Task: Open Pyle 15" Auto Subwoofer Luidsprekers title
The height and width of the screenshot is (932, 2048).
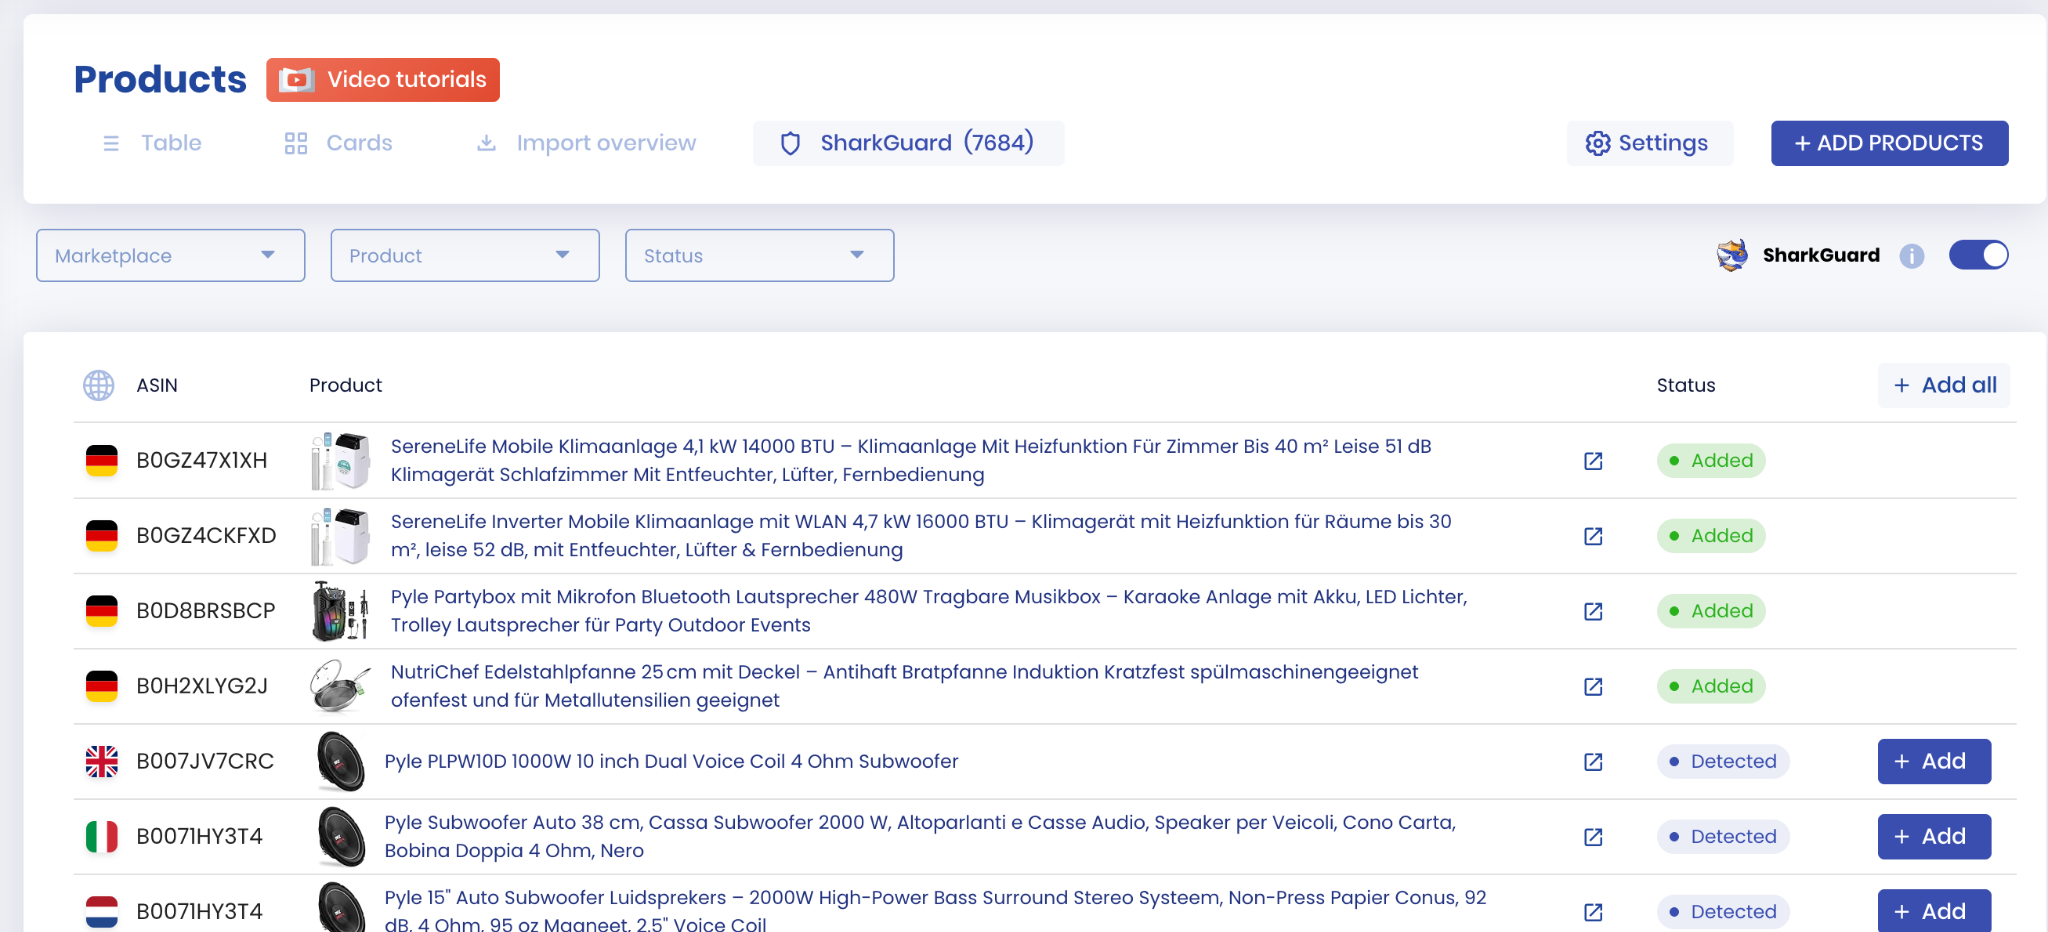Action: pyautogui.click(x=935, y=911)
